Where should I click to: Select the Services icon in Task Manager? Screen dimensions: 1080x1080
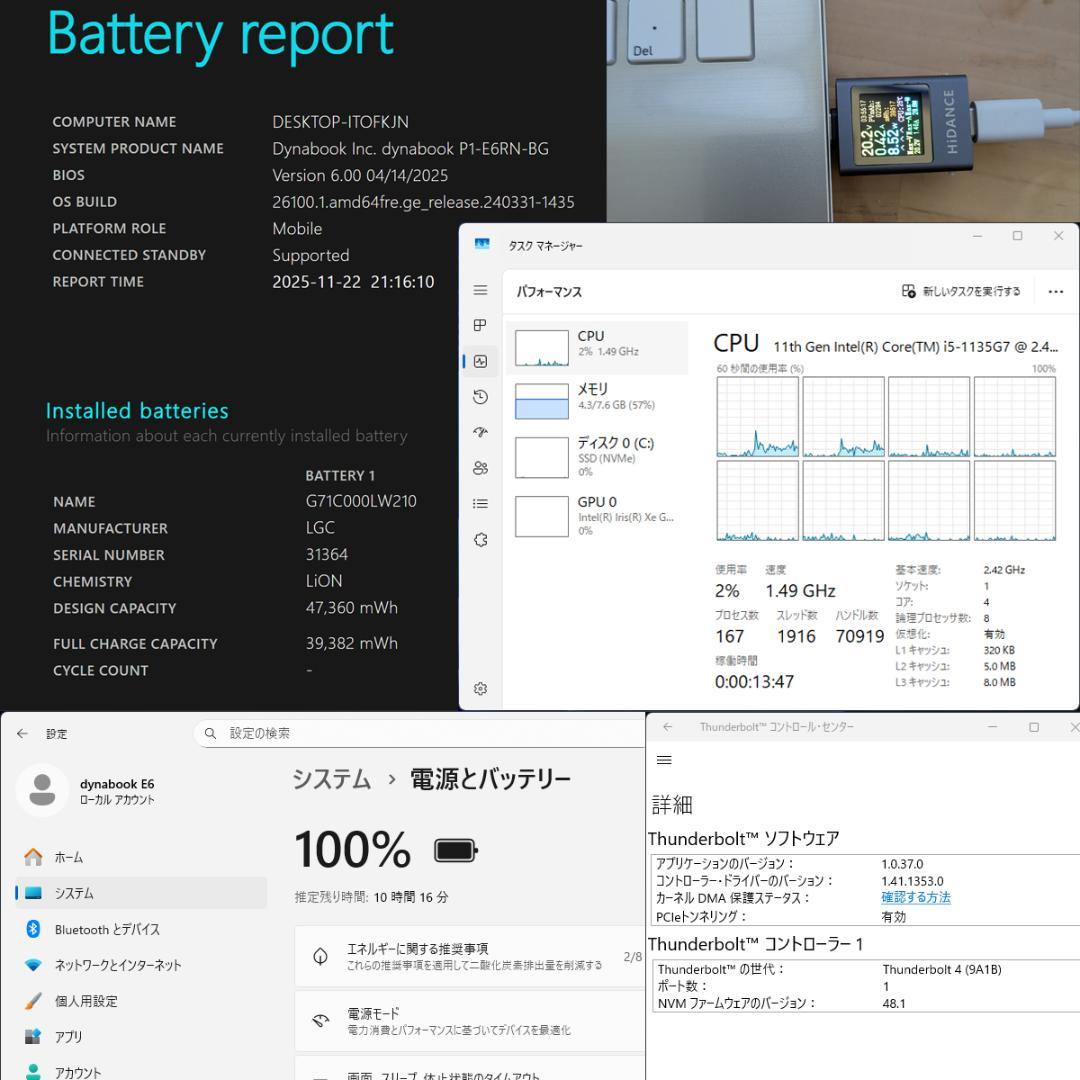[x=480, y=538]
